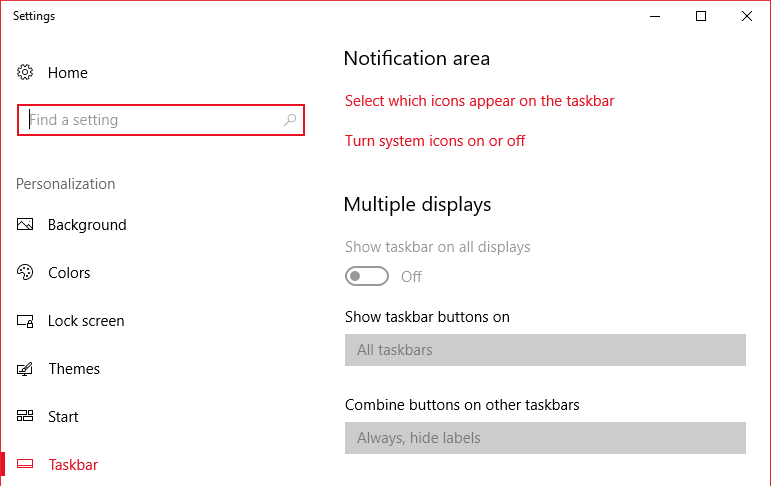
Task: Click the Taskbar icon in sidebar
Action: coord(25,464)
